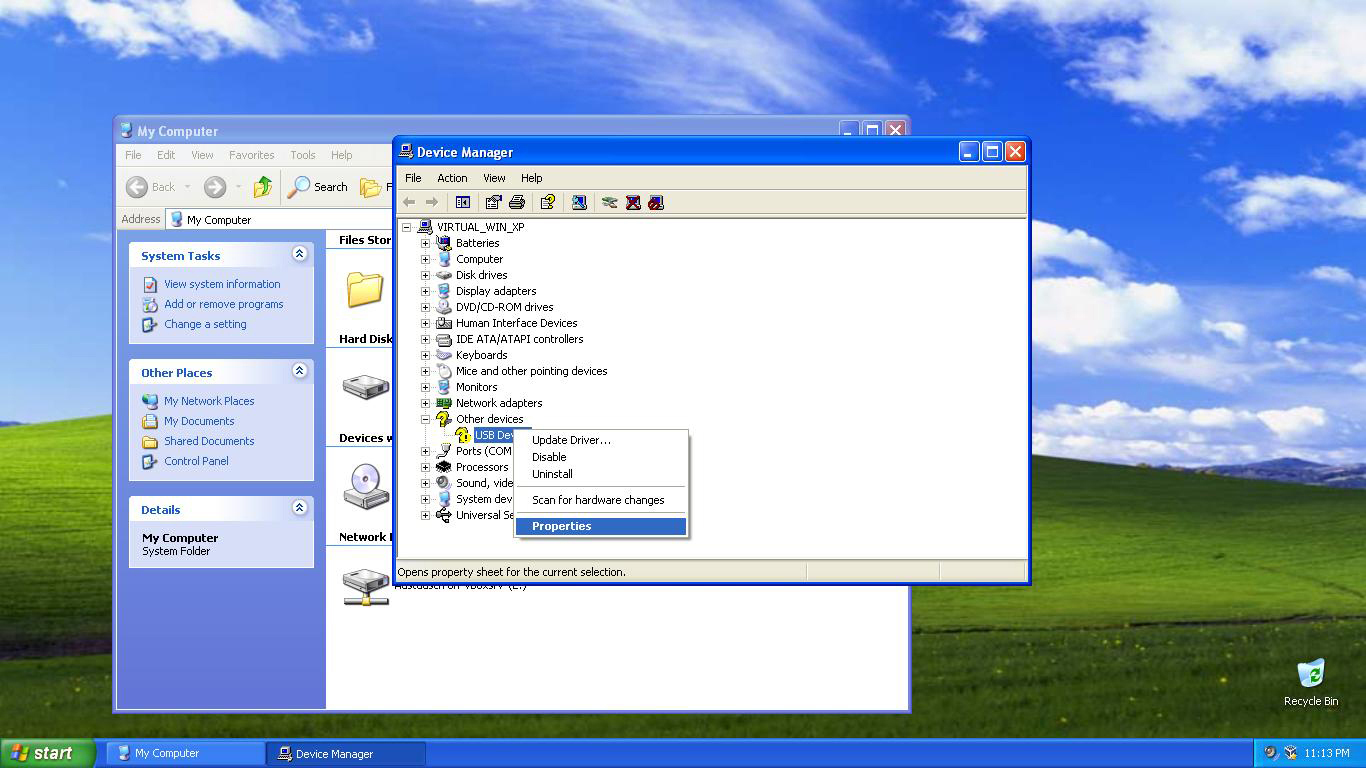Open the Help menu in Device Manager

(531, 178)
